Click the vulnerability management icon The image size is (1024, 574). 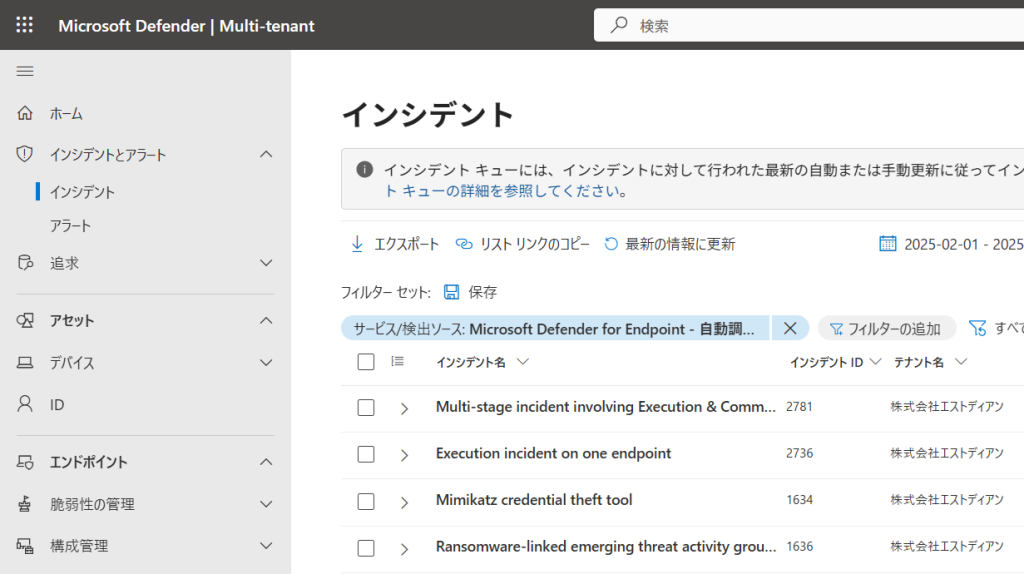pyautogui.click(x=25, y=503)
